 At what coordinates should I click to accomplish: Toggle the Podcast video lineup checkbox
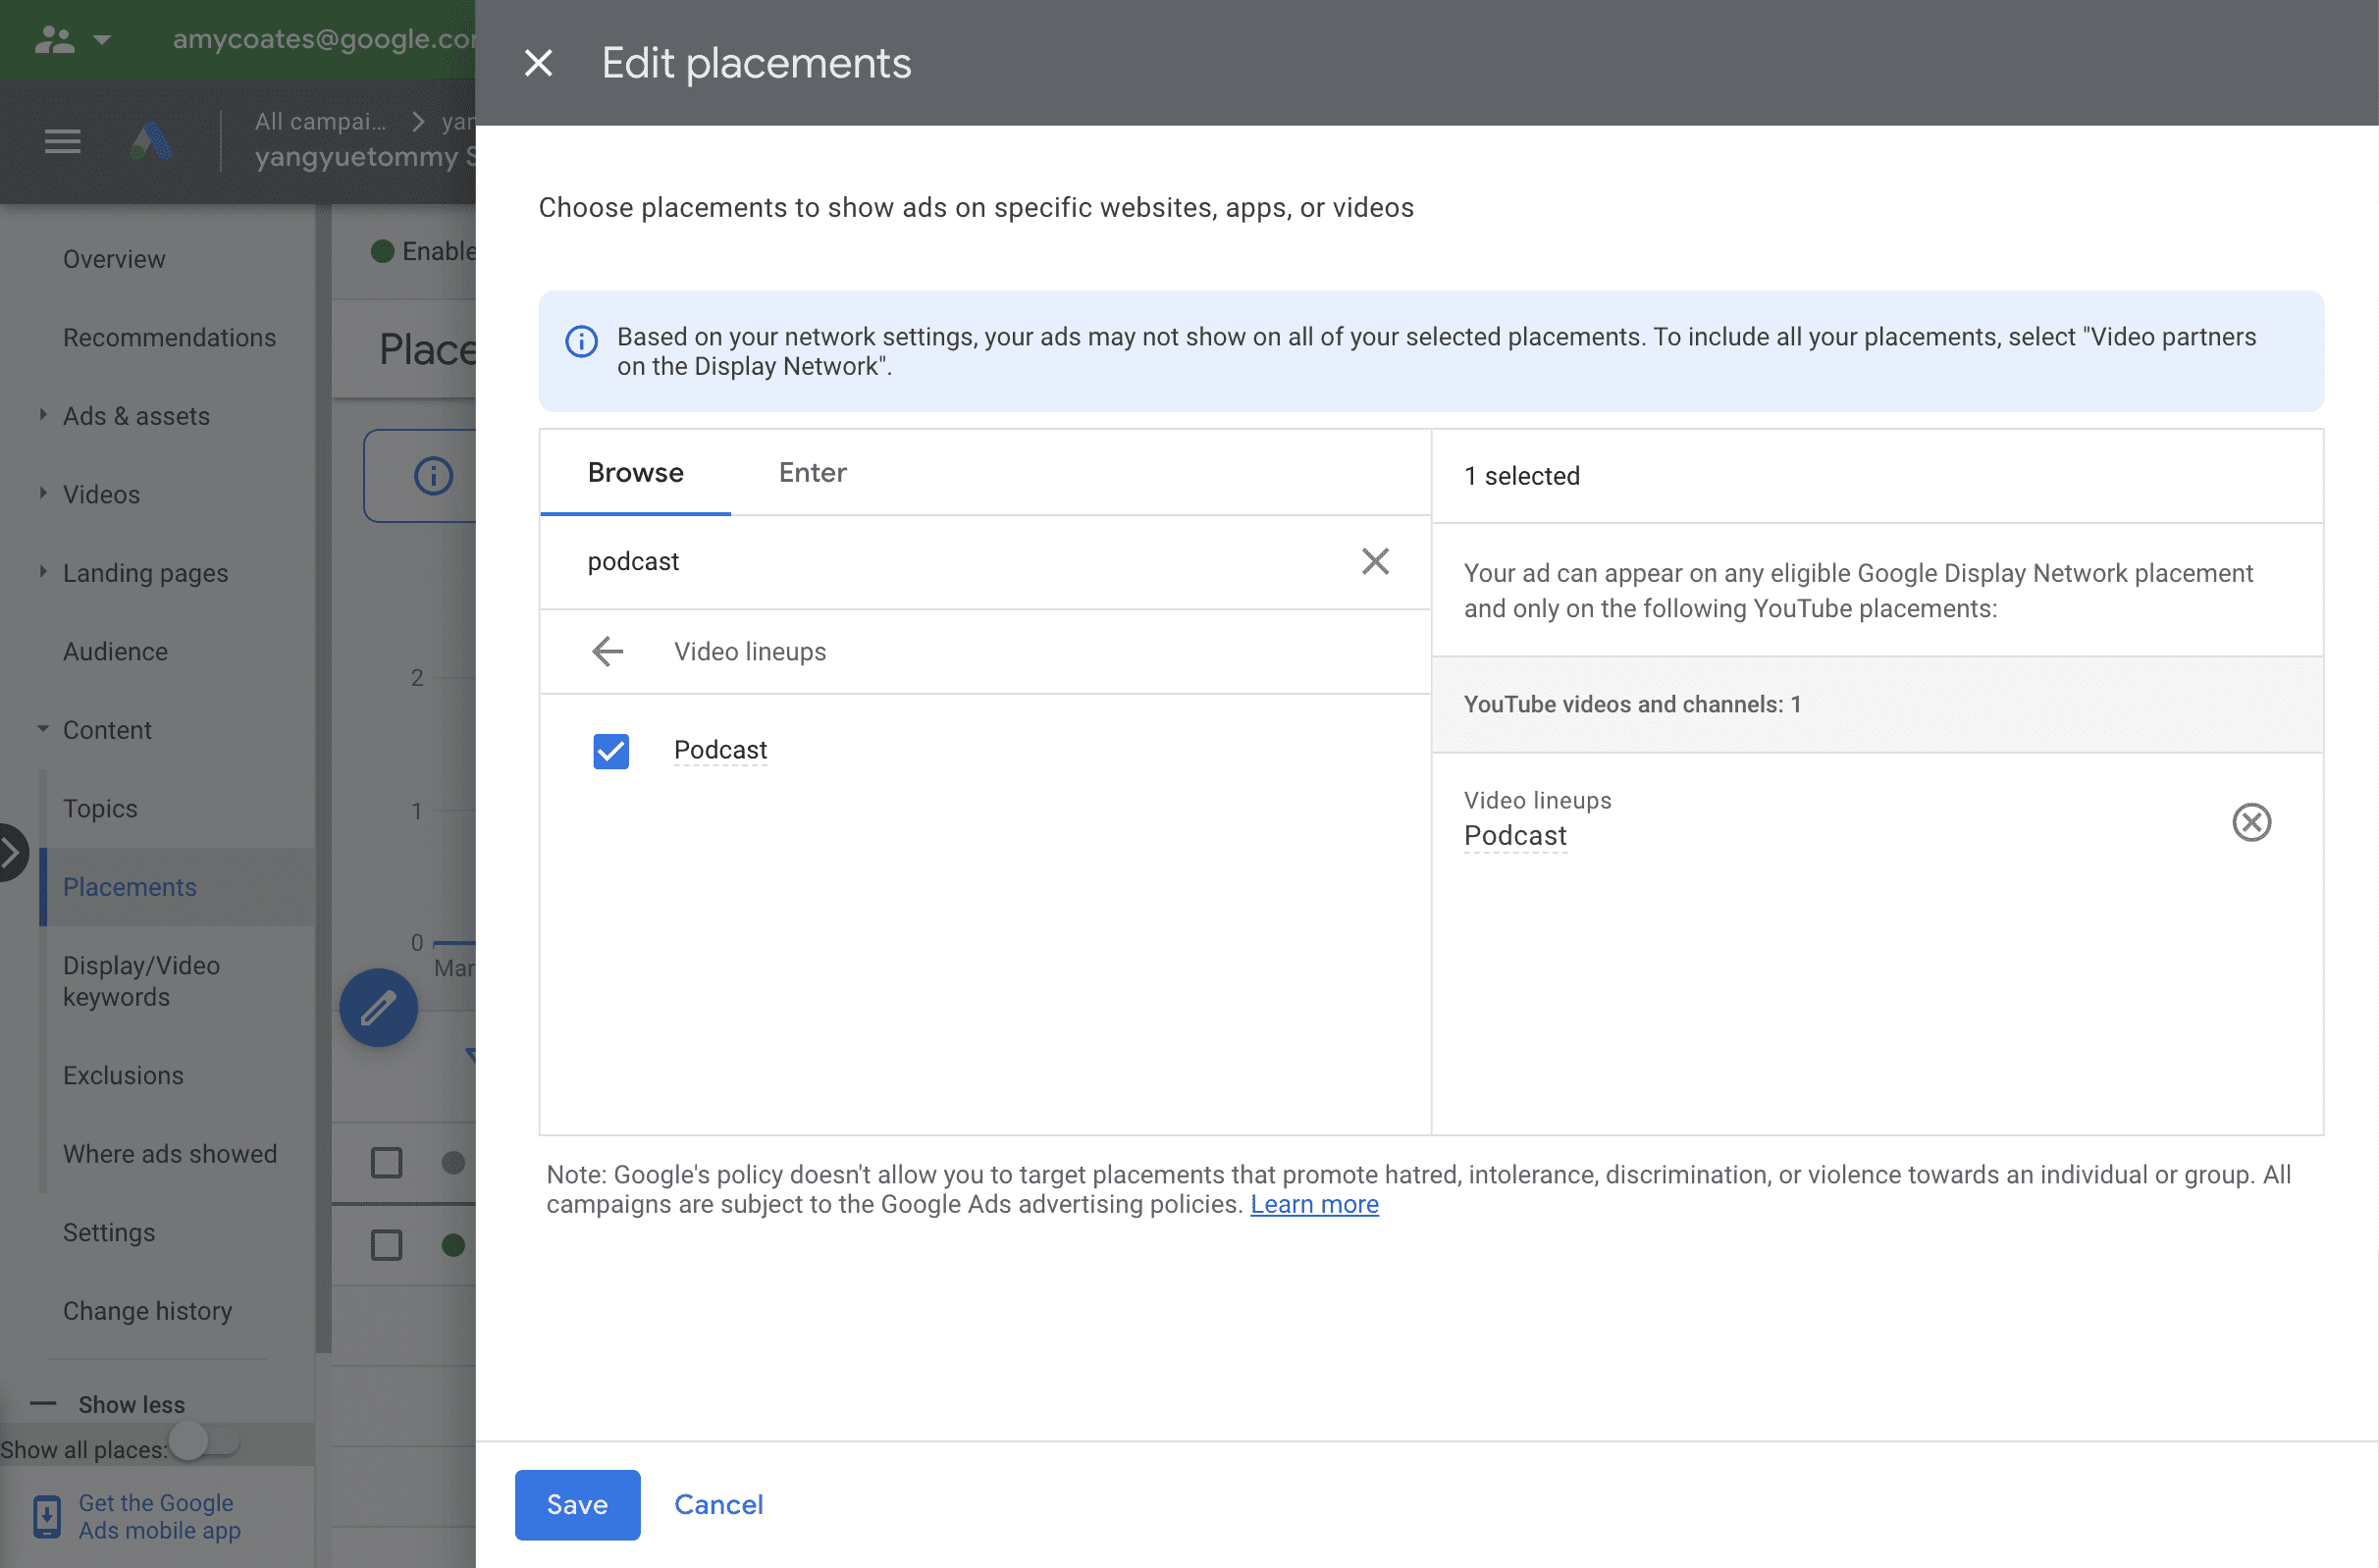coord(610,749)
